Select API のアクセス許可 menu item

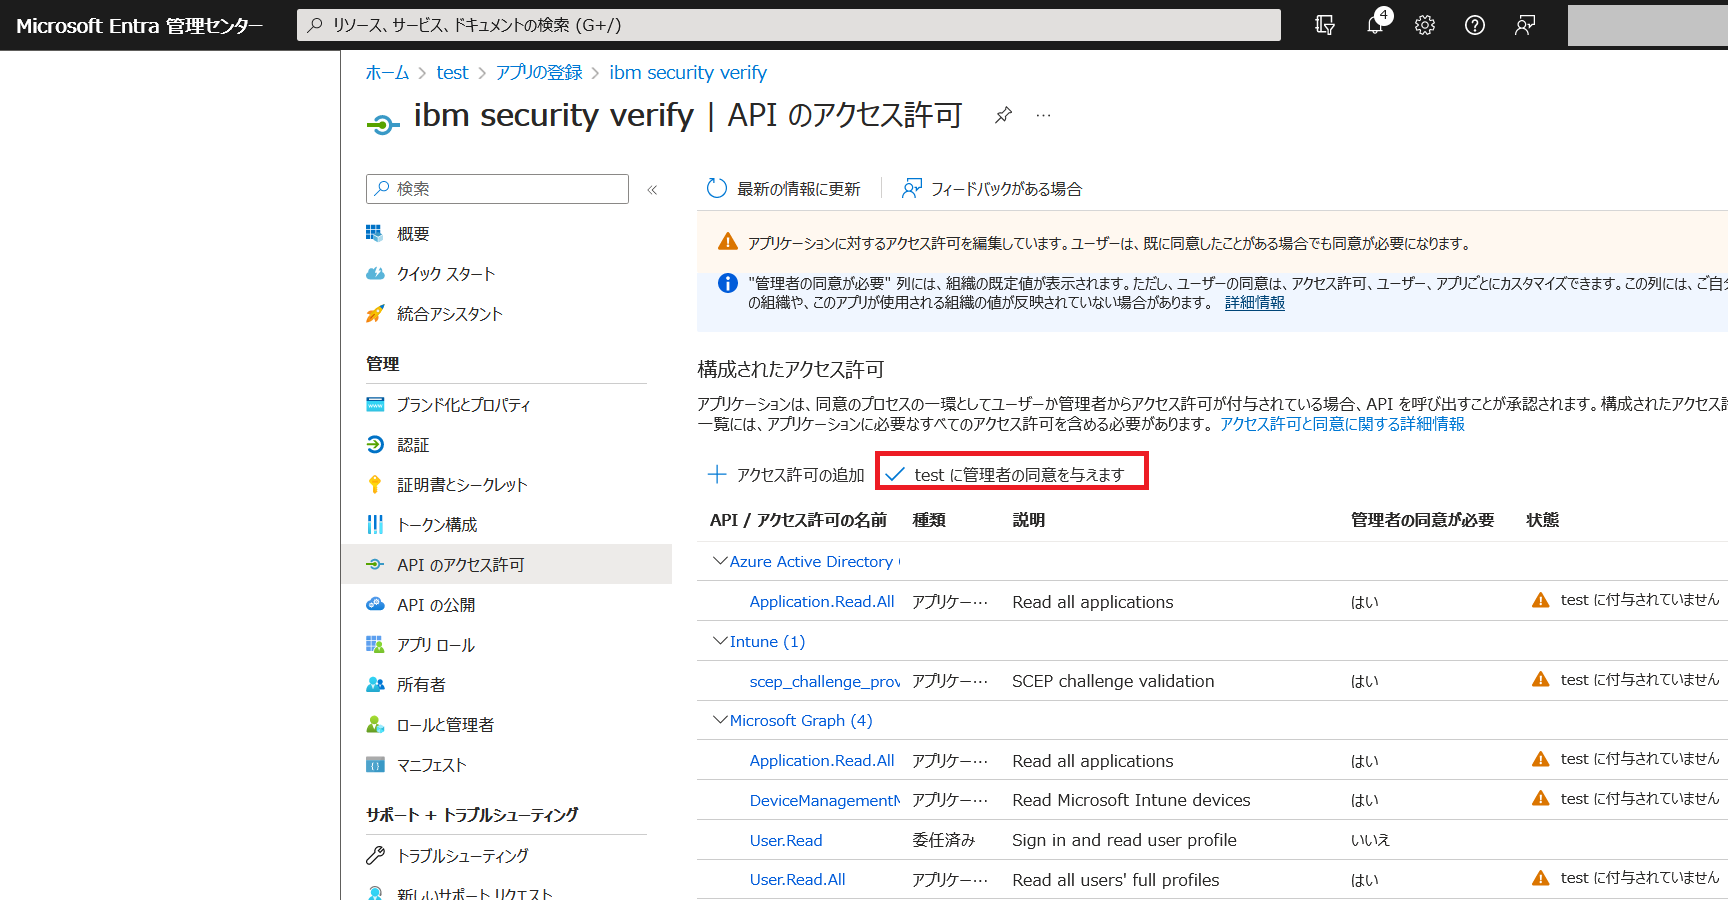[506, 564]
